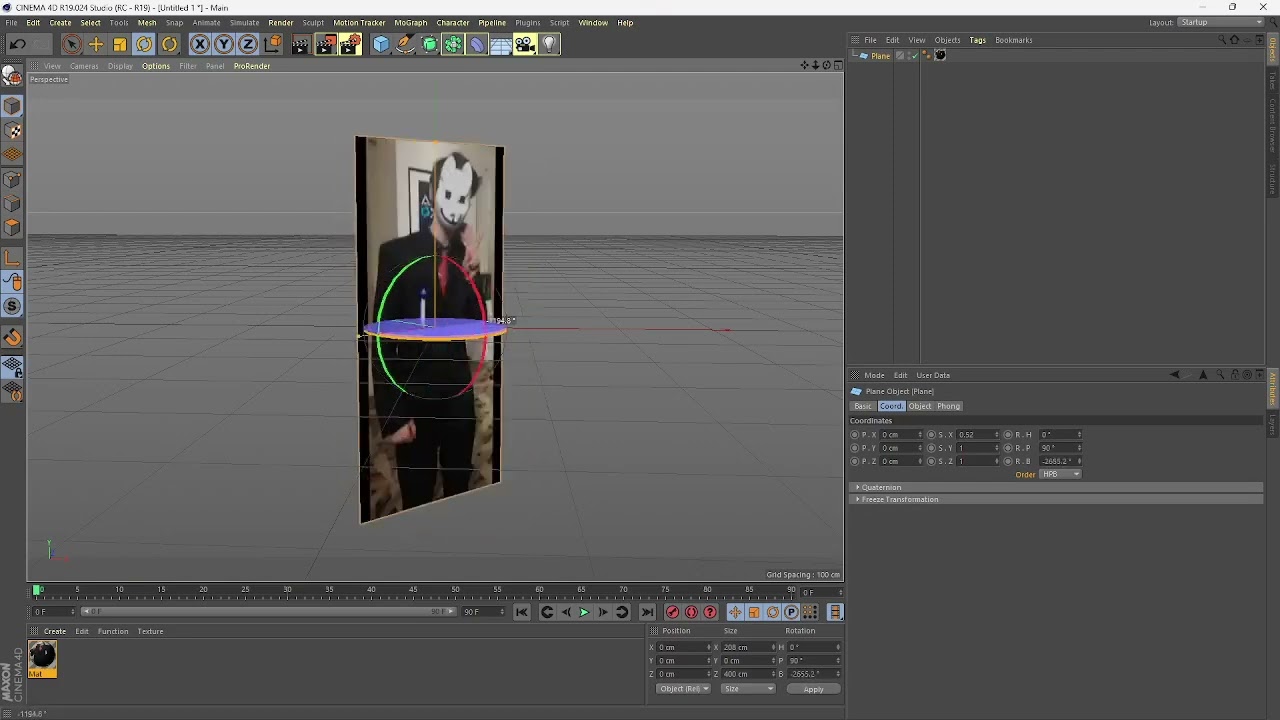Viewport: 1280px width, 720px height.
Task: Toggle the Autokeying button
Action: (691, 612)
